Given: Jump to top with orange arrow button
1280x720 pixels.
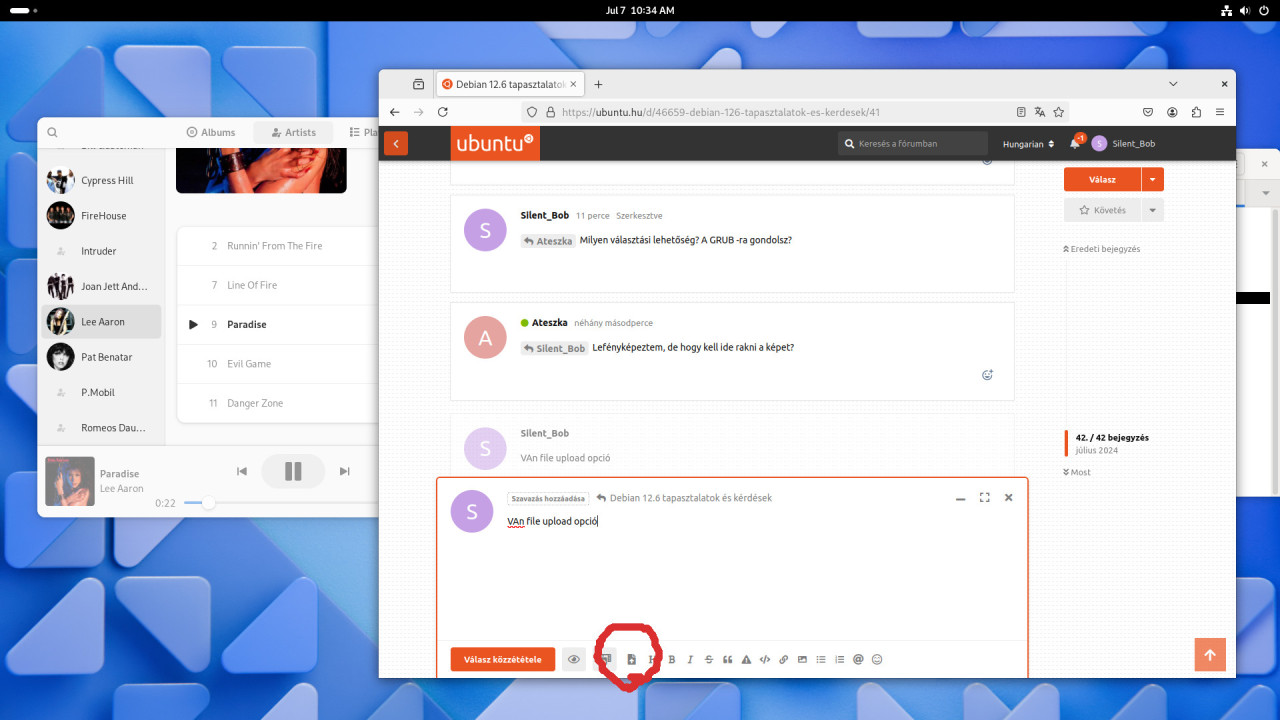Looking at the screenshot, I should click(1210, 655).
